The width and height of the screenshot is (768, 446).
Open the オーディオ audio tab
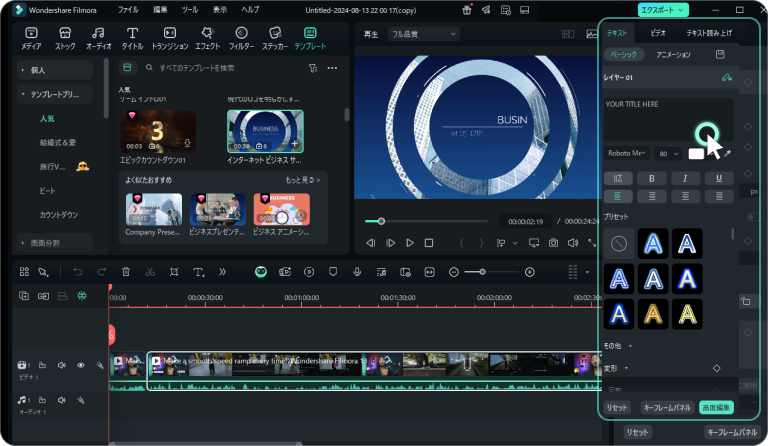[98, 38]
